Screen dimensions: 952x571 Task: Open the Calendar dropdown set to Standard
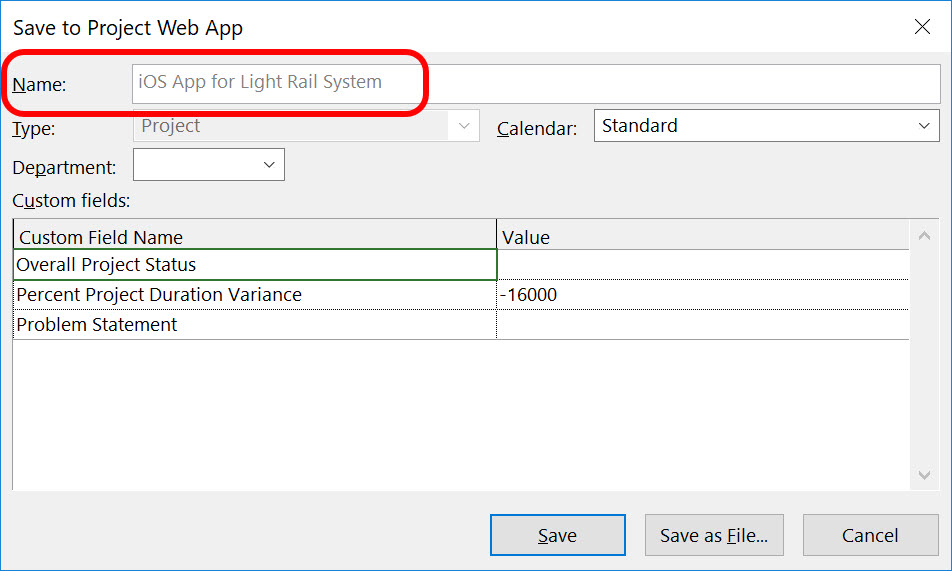(766, 126)
